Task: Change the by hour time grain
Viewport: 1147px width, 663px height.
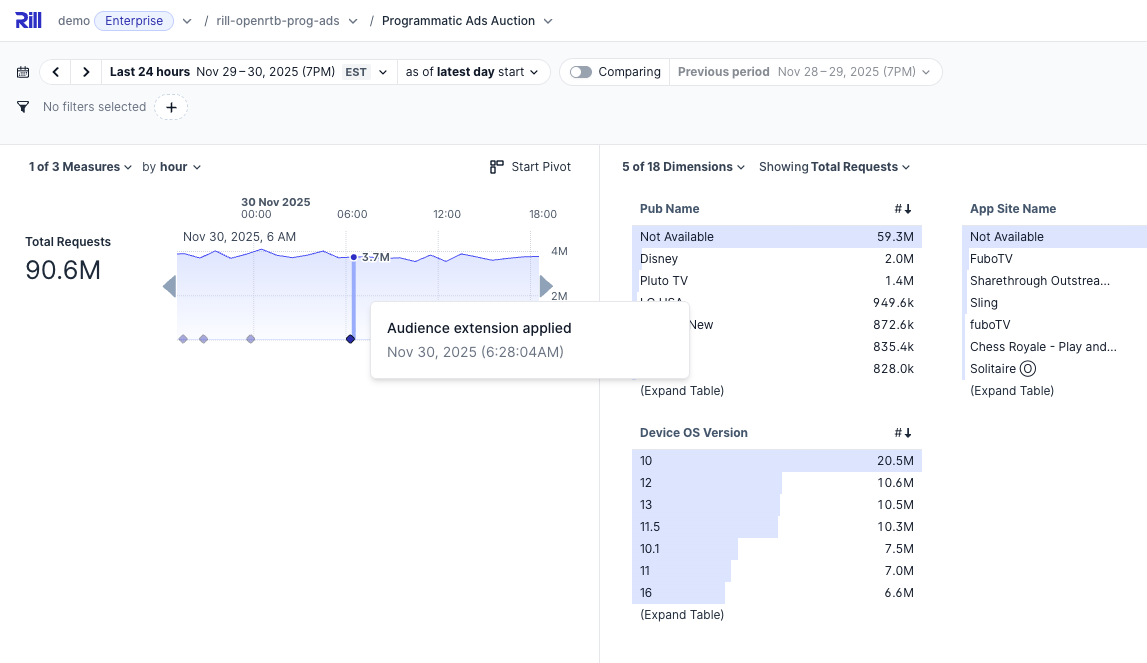Action: [172, 167]
